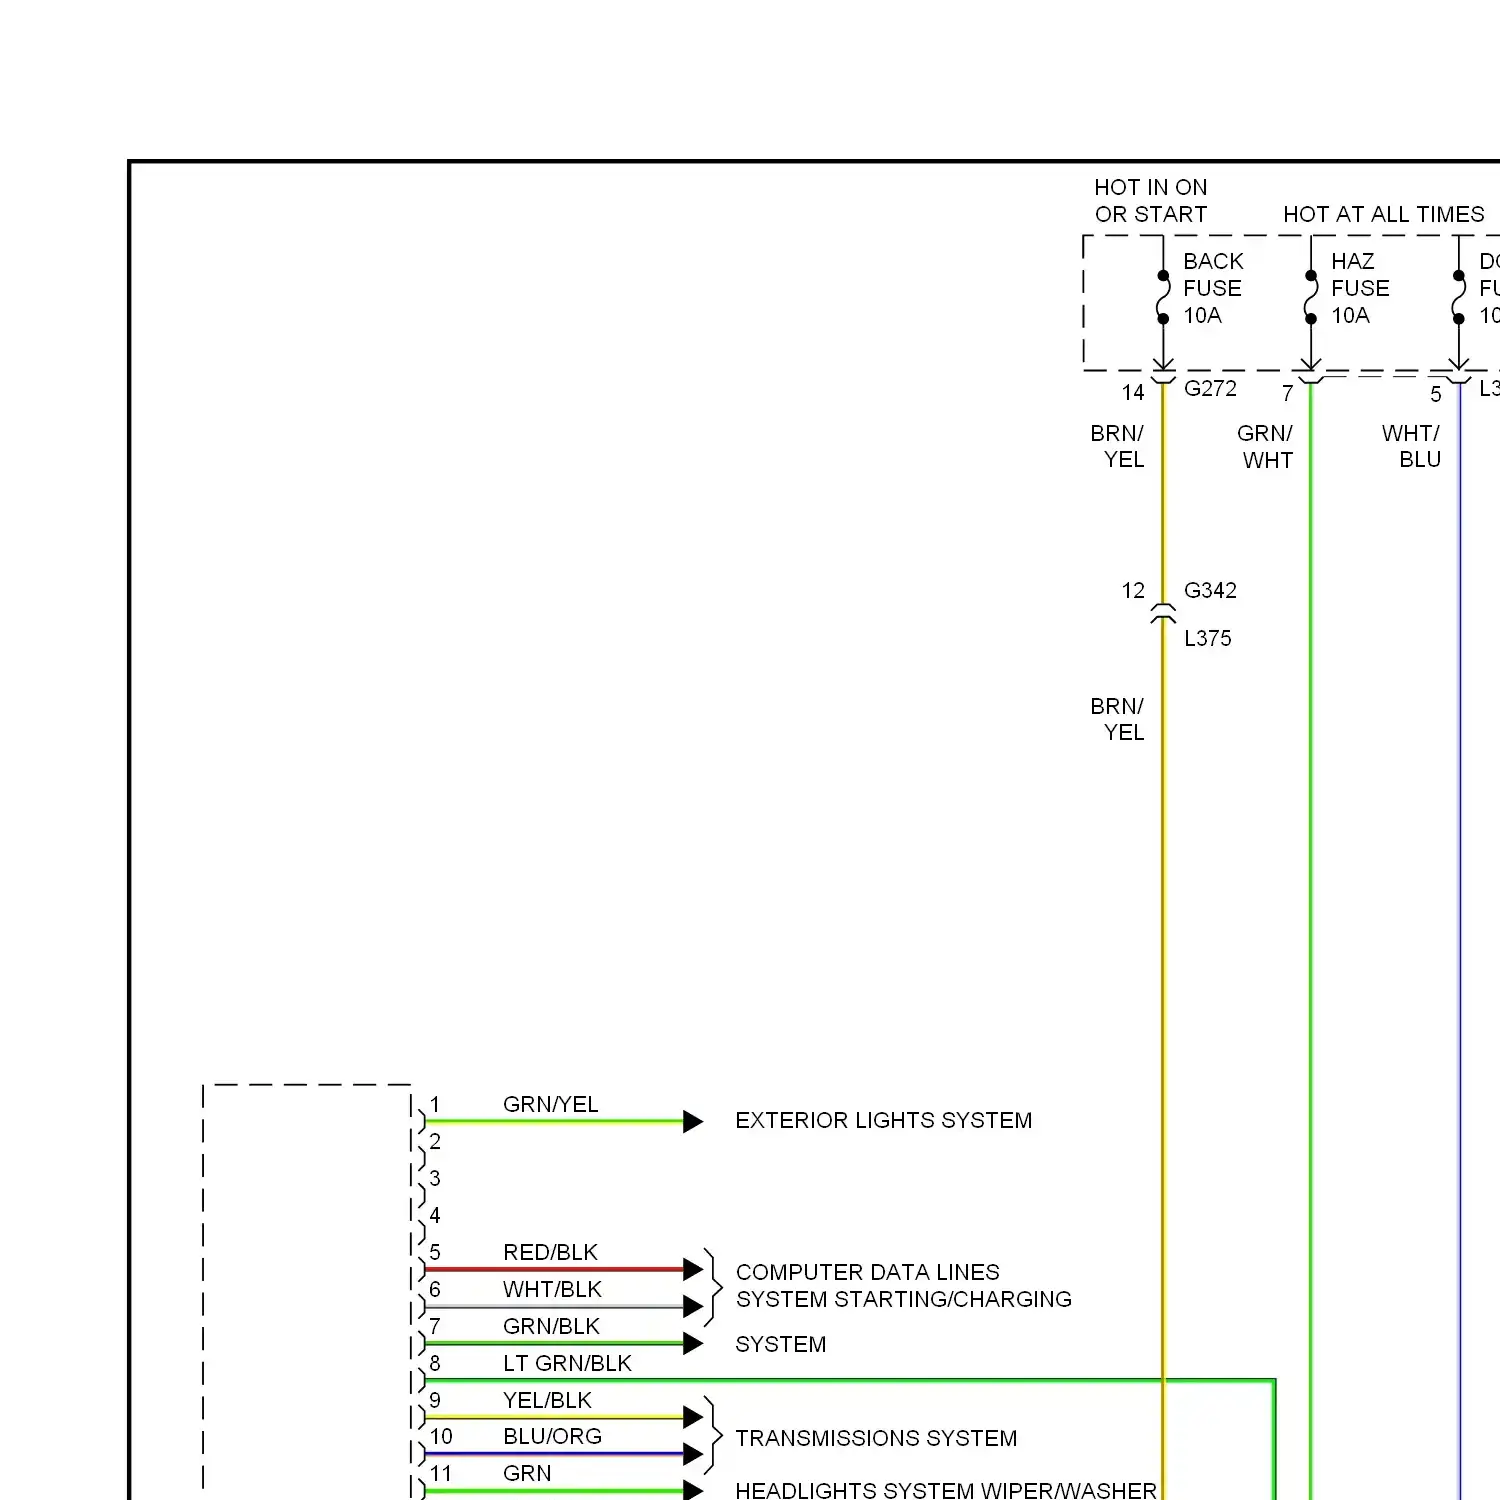The image size is (1500, 1500).
Task: Click the HOT IN ON OR START label
Action: (1151, 201)
